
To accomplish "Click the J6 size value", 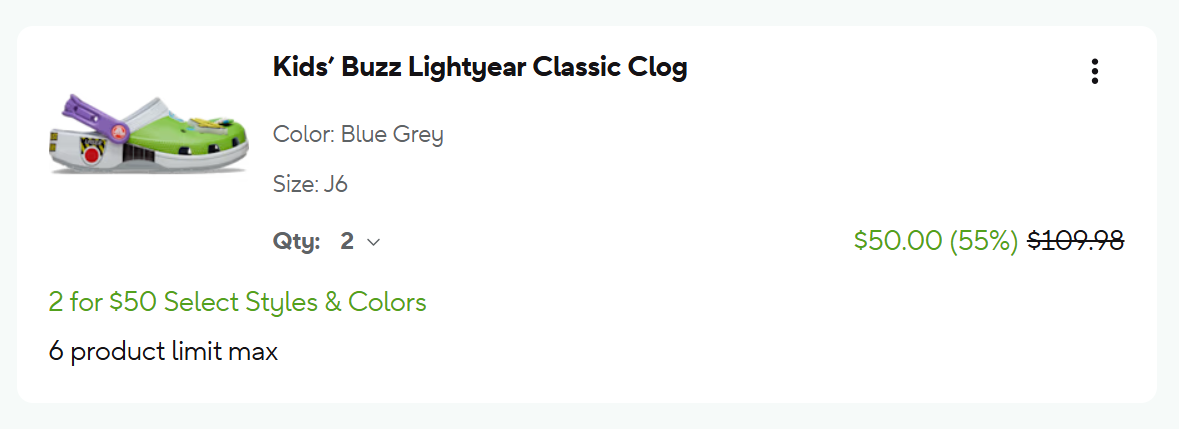I will coord(335,184).
